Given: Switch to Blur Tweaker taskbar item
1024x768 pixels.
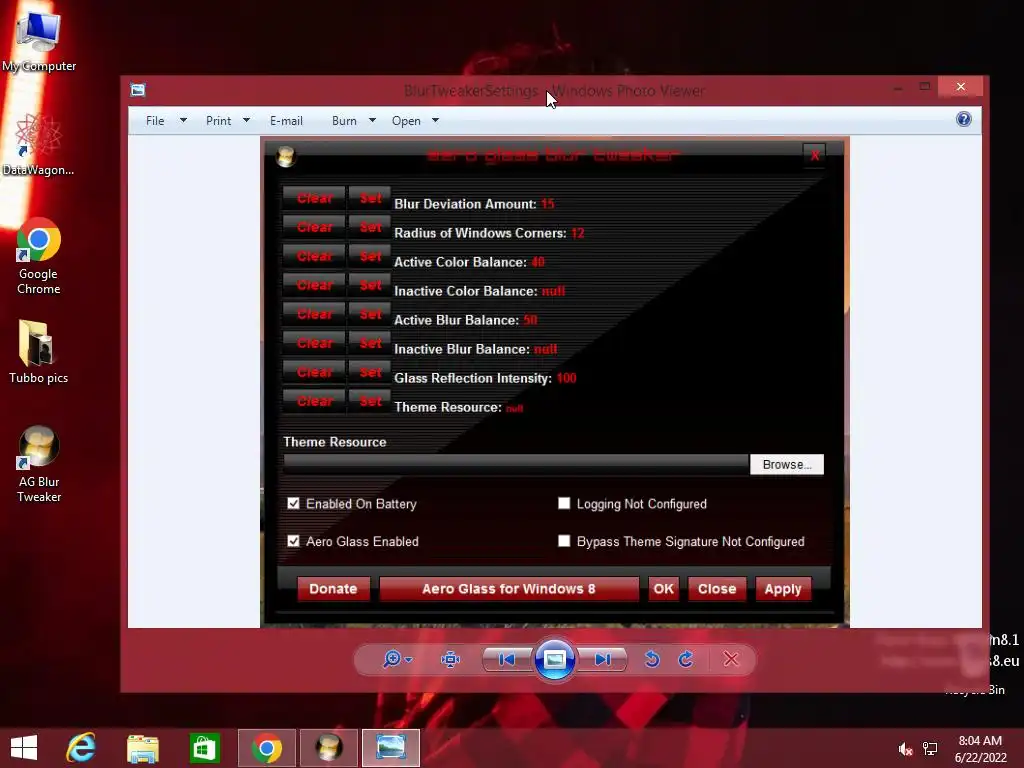Looking at the screenshot, I should pyautogui.click(x=328, y=748).
